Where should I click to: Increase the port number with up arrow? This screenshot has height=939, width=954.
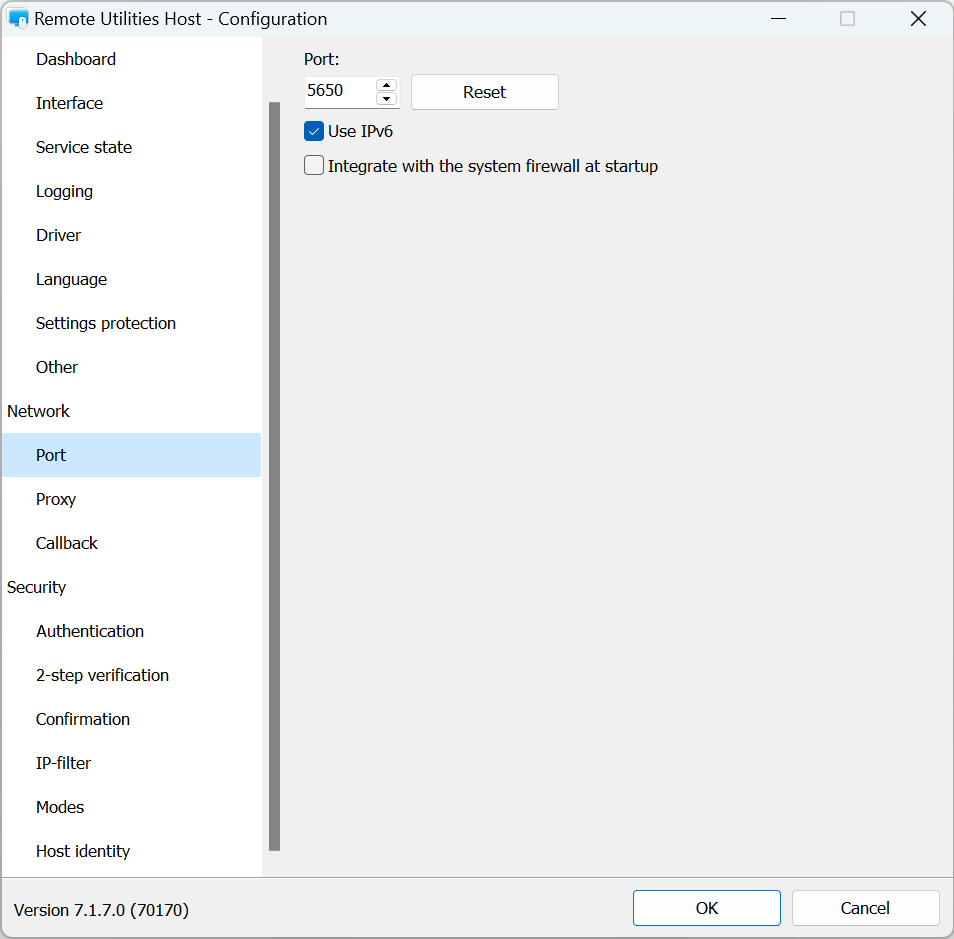click(x=386, y=85)
